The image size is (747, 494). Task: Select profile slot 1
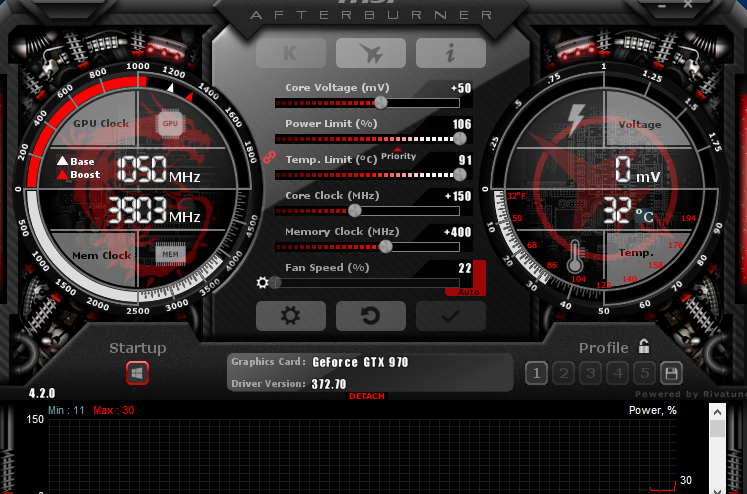536,373
